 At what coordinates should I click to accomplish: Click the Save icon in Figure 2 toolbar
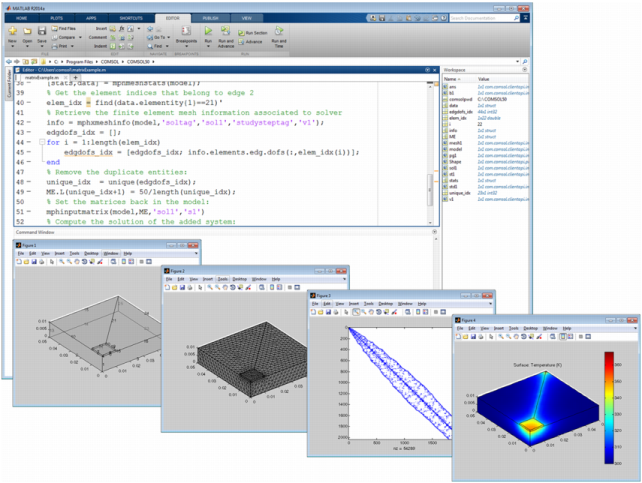point(182,288)
